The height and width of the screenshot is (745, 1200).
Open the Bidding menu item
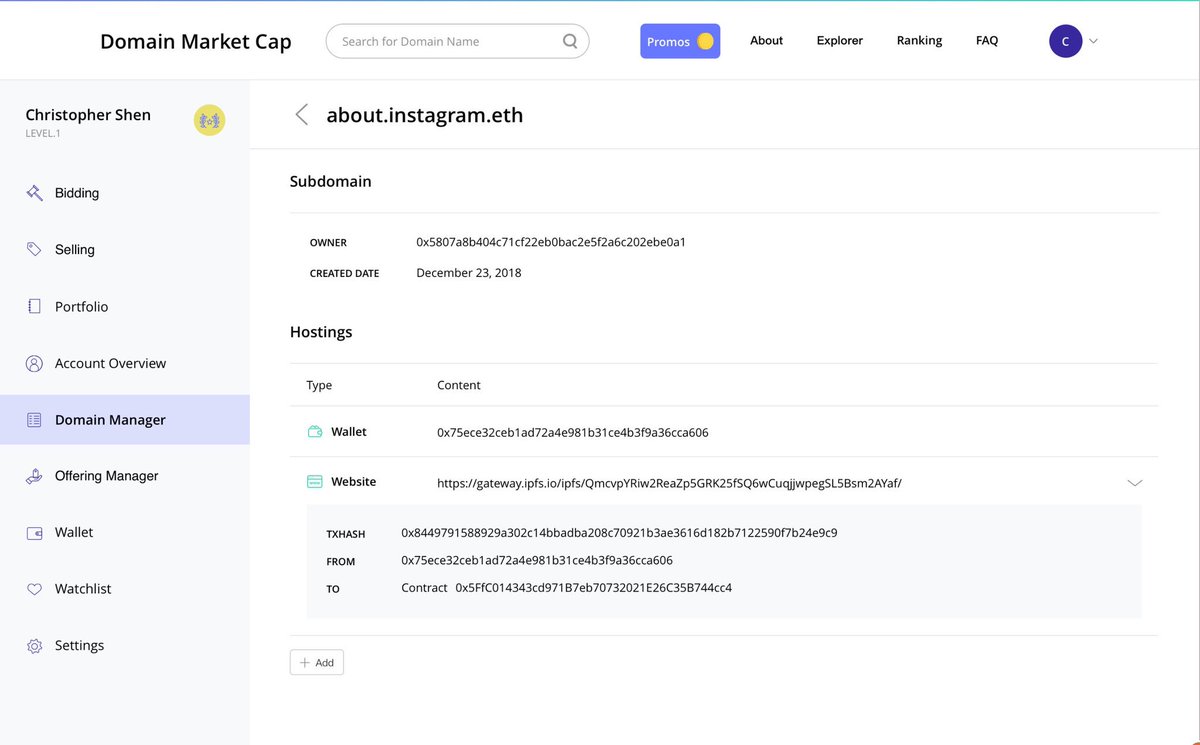coord(77,193)
